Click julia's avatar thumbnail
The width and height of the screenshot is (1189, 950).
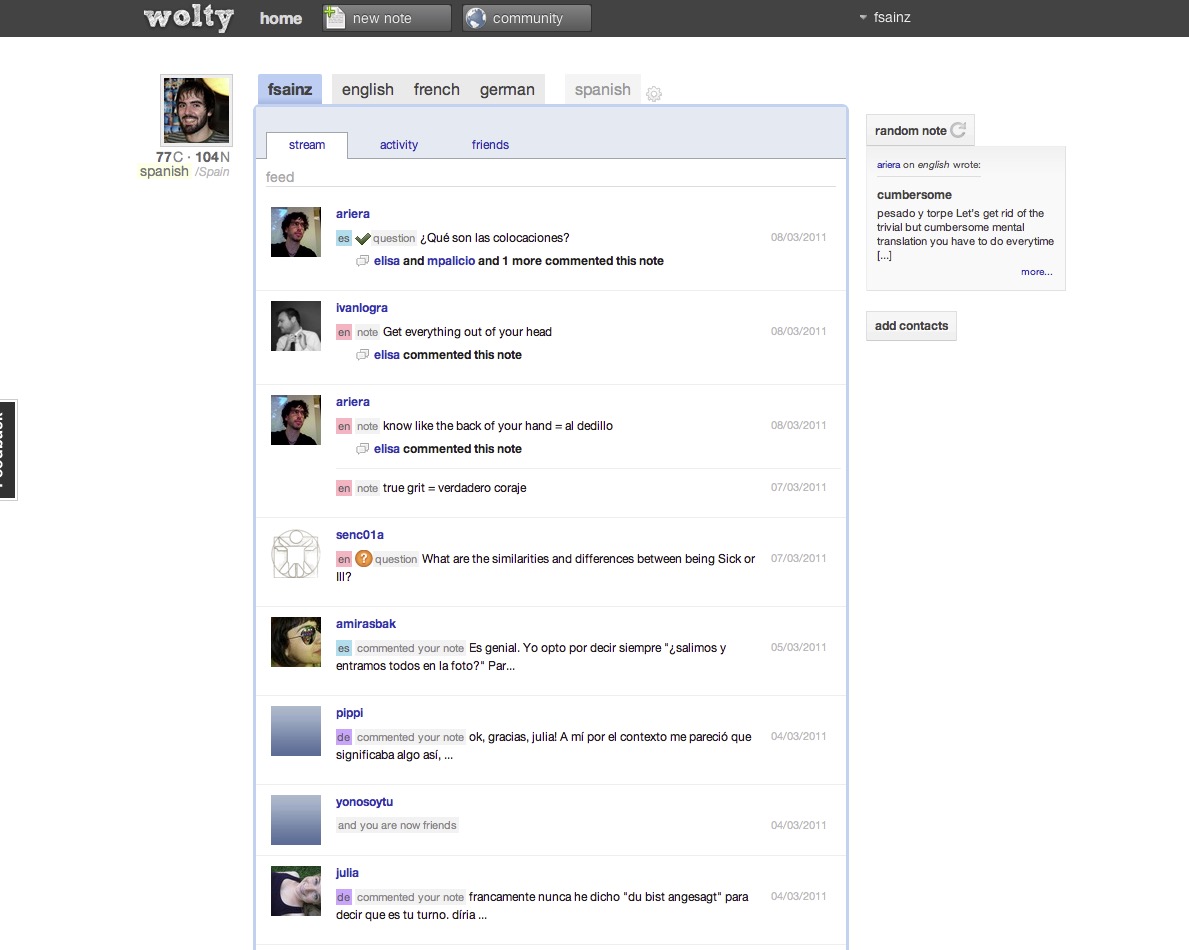click(296, 891)
